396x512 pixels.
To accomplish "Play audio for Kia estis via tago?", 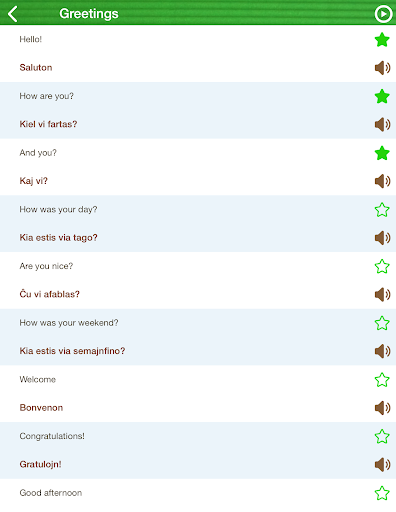I will pos(382,238).
